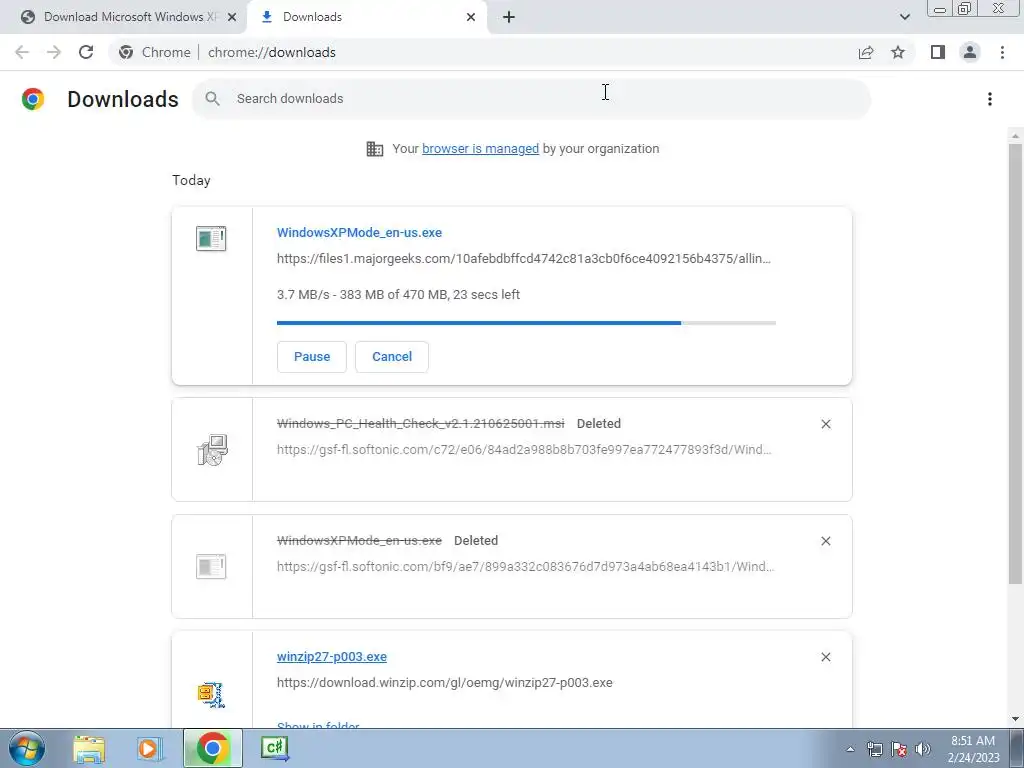Close the Download Microsoft Windows XP tab
This screenshot has height=768, width=1024.
(232, 17)
